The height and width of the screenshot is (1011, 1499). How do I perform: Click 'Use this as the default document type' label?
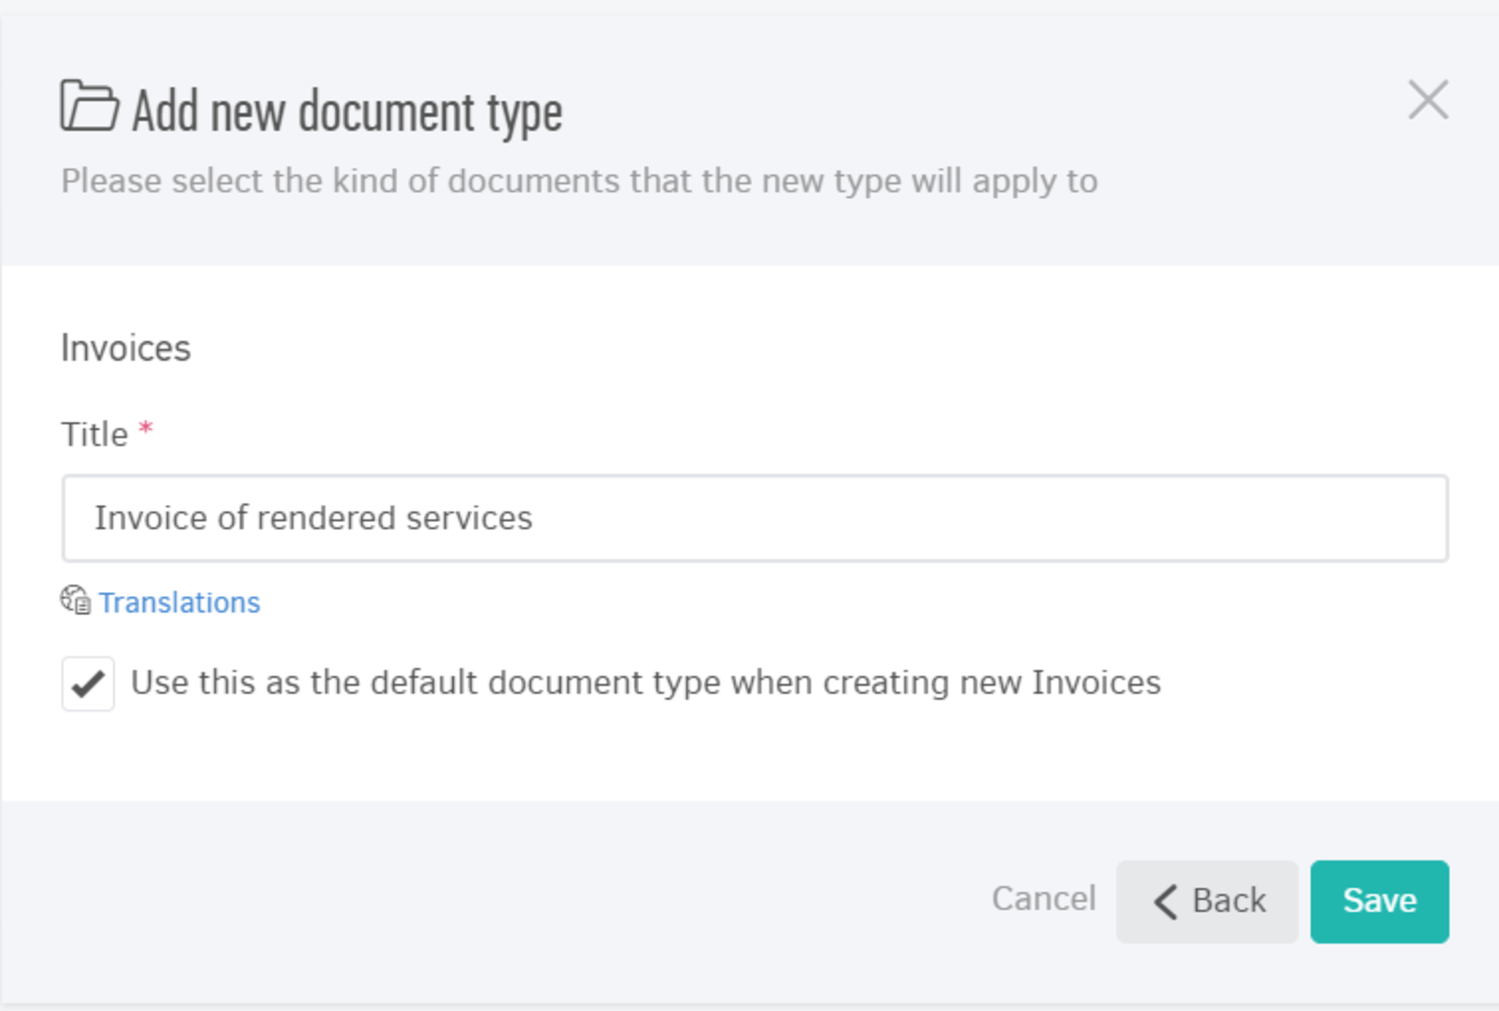click(x=646, y=683)
